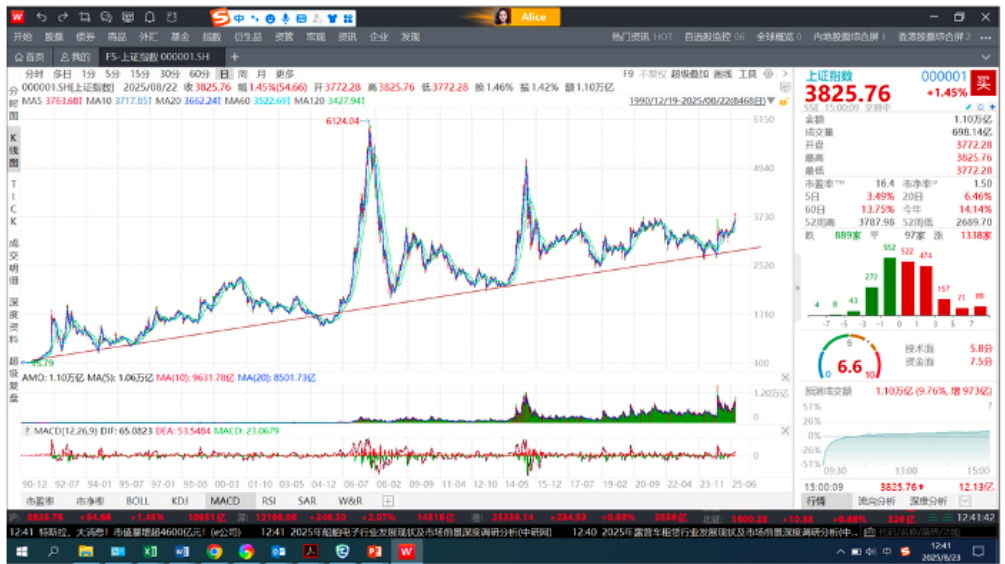Open the Word icon in taskbar
Screen dimensions: 1005x564
tap(182, 551)
